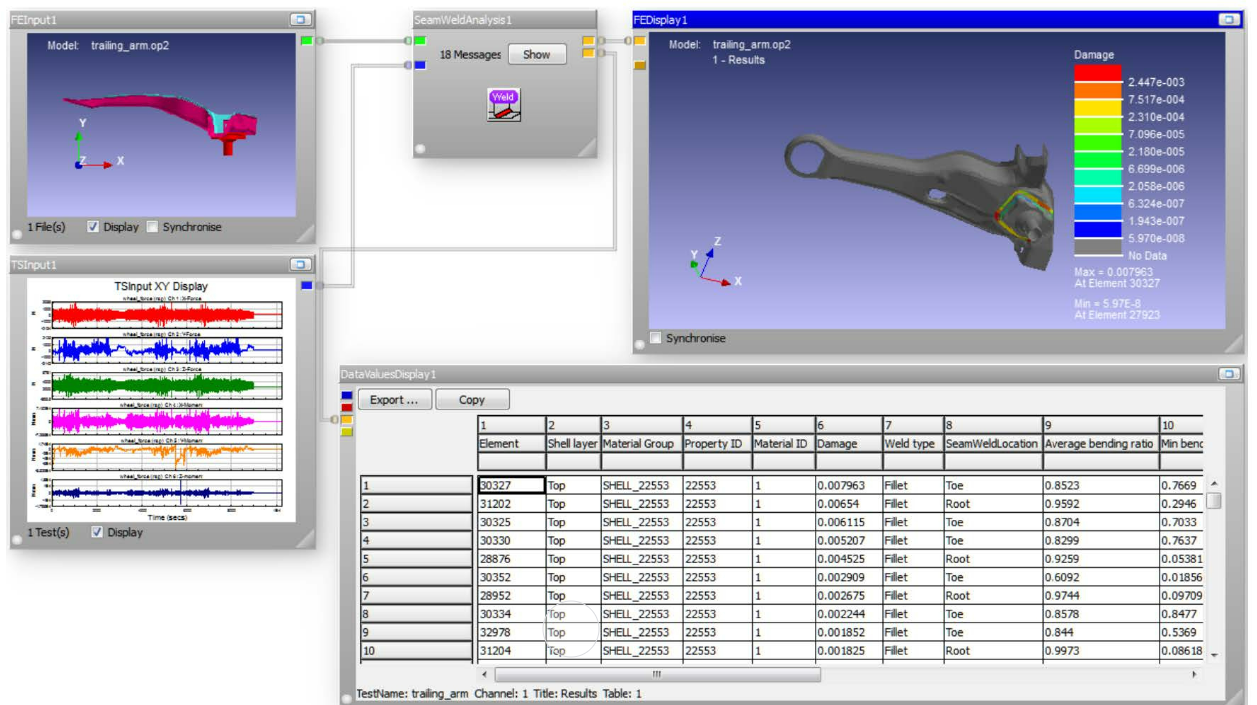Enable Synchronise in the FEInput1 glyph
The height and width of the screenshot is (705, 1257).
[x=152, y=227]
